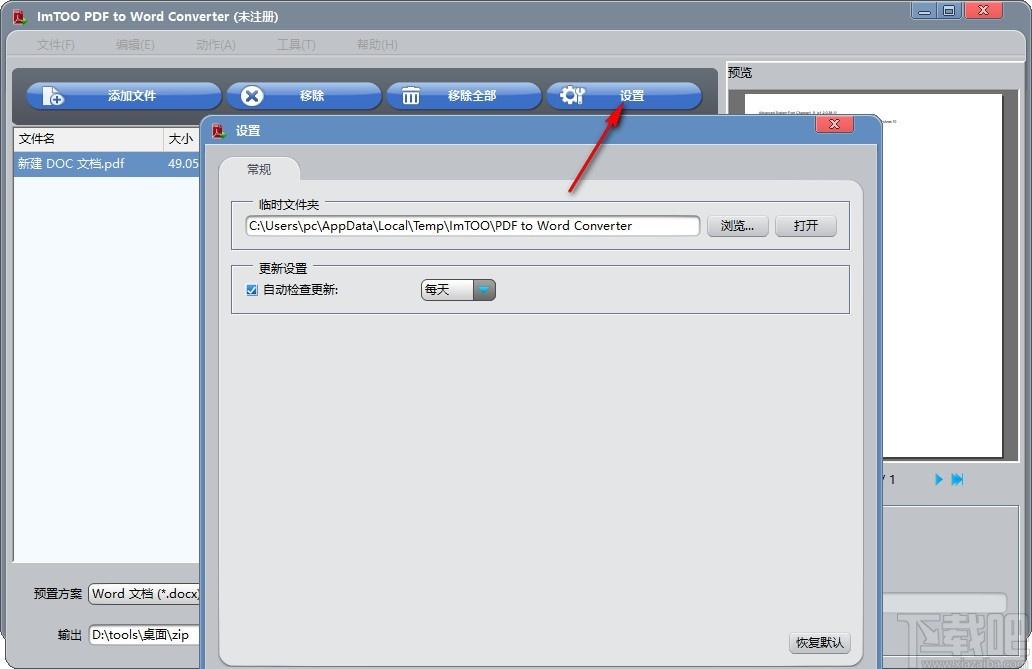Maximize the ImTOO main window
This screenshot has height=669, width=1032.
coord(949,11)
